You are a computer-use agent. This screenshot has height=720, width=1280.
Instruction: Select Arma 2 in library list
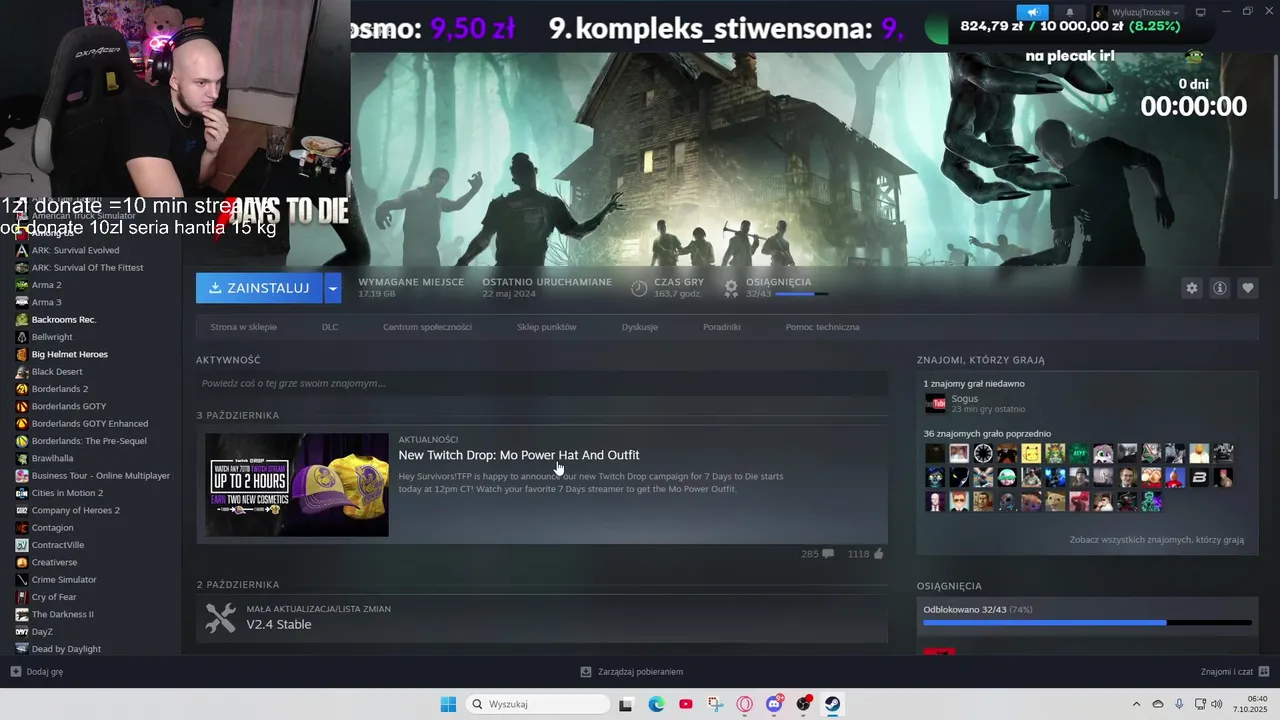click(x=46, y=285)
